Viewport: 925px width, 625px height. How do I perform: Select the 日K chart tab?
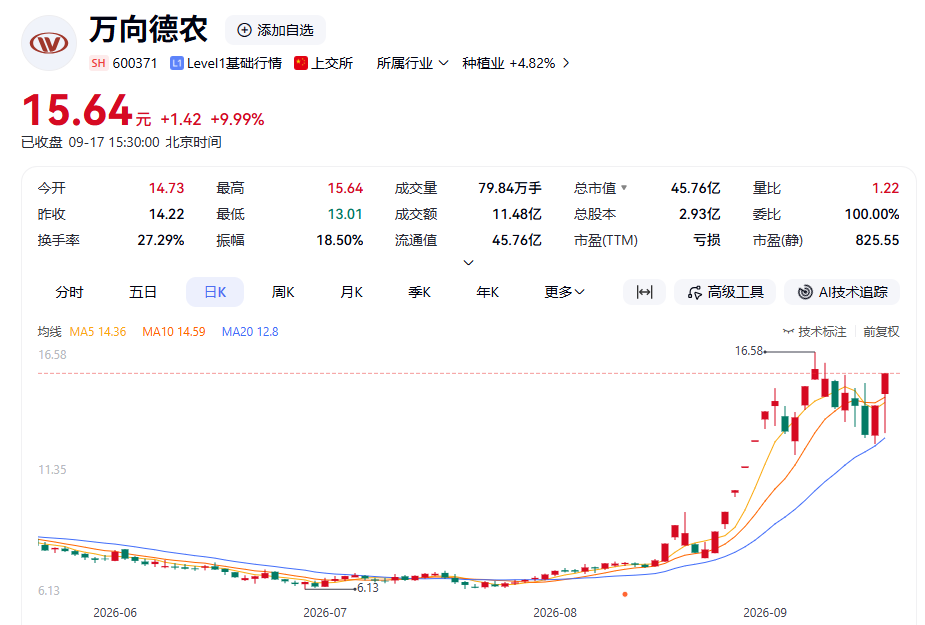215,292
